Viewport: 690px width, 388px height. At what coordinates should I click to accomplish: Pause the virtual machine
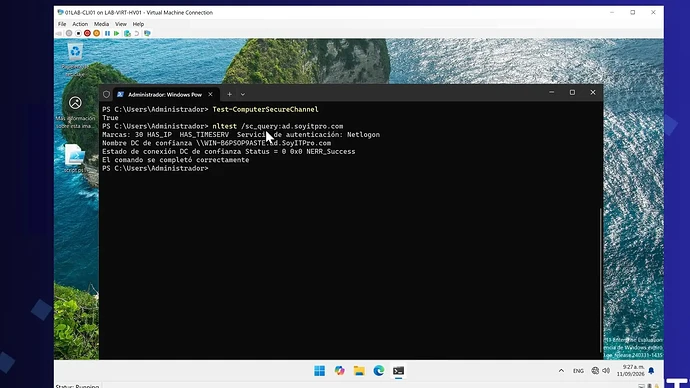click(x=107, y=33)
